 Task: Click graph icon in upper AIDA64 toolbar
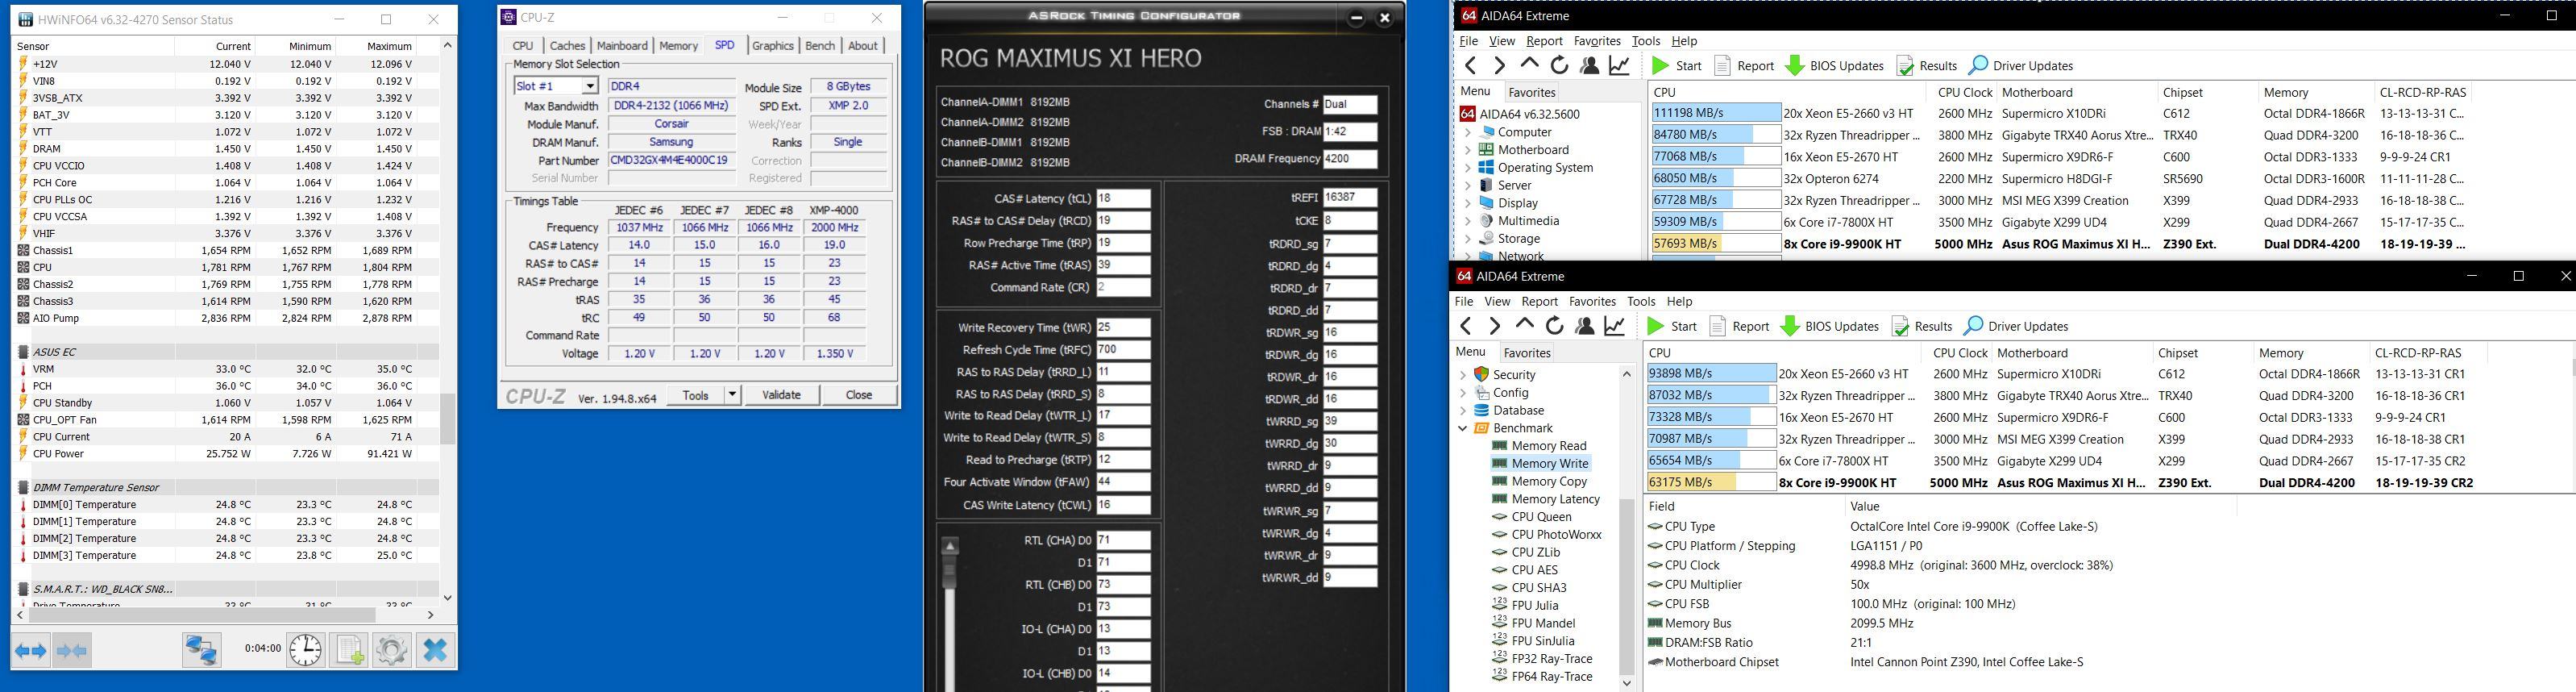point(1619,66)
